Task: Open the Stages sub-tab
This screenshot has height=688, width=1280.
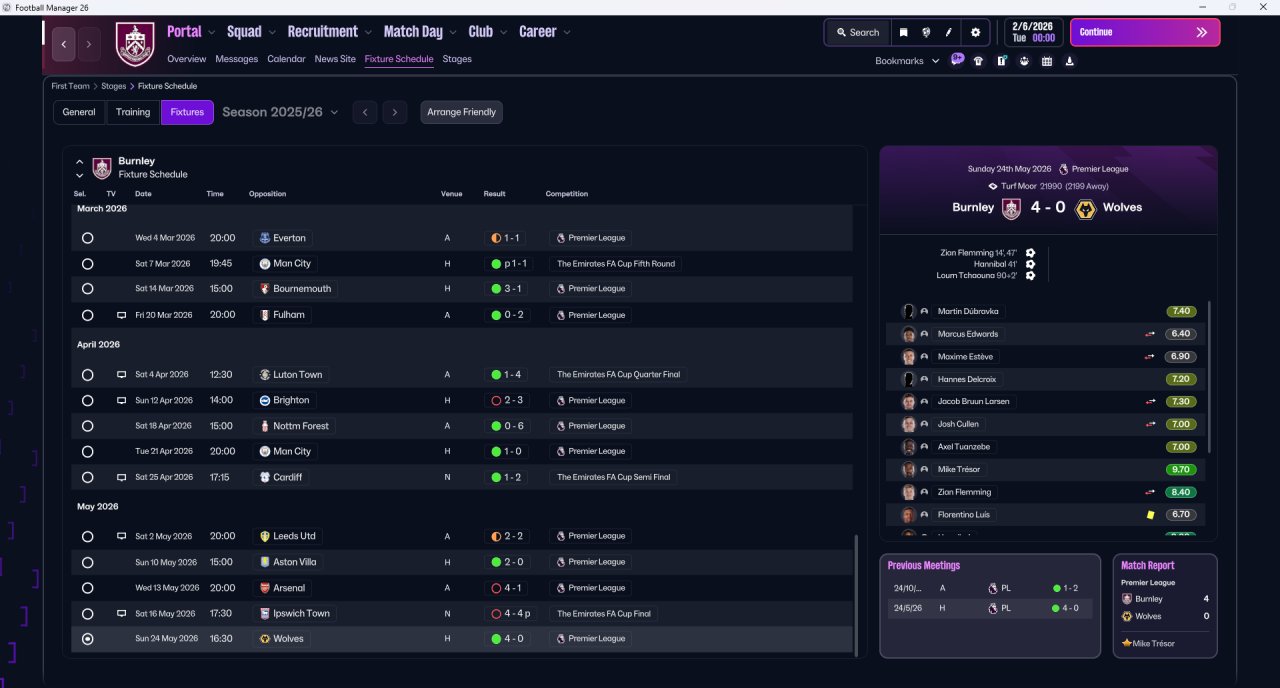Action: tap(457, 59)
